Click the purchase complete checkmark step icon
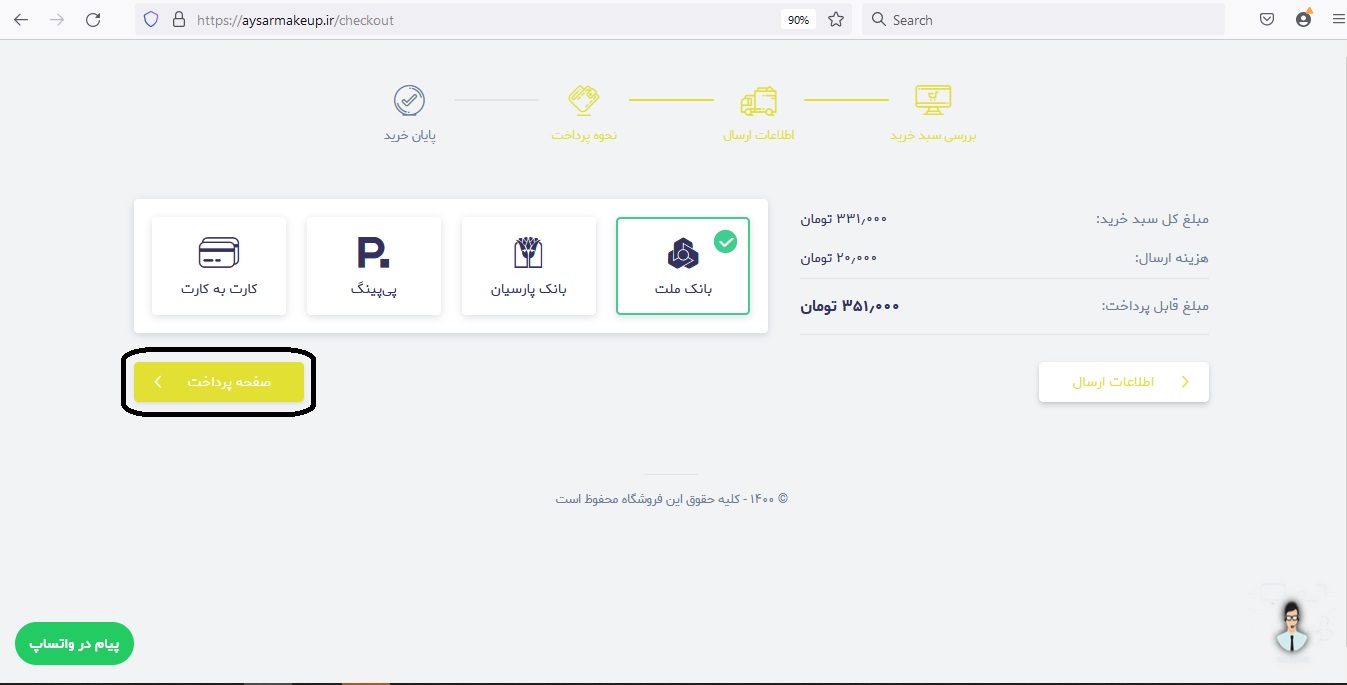Viewport: 1347px width, 685px height. [409, 100]
